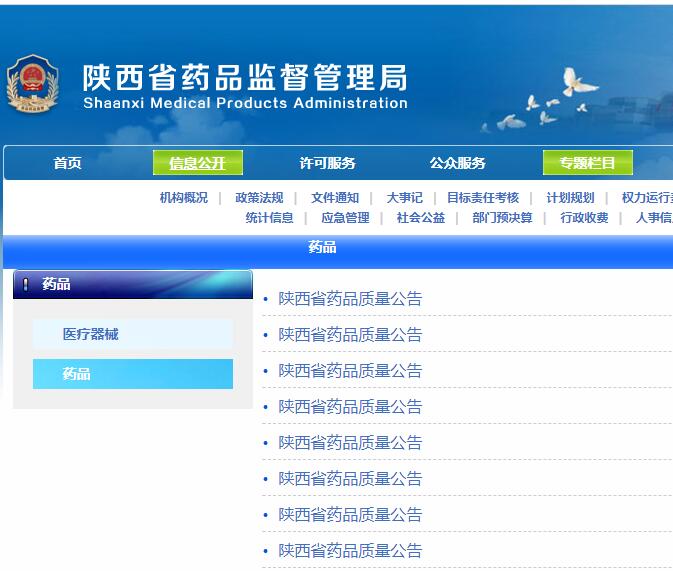Open the 统计信息 link
Viewport: 673px width, 571px height.
[270, 218]
